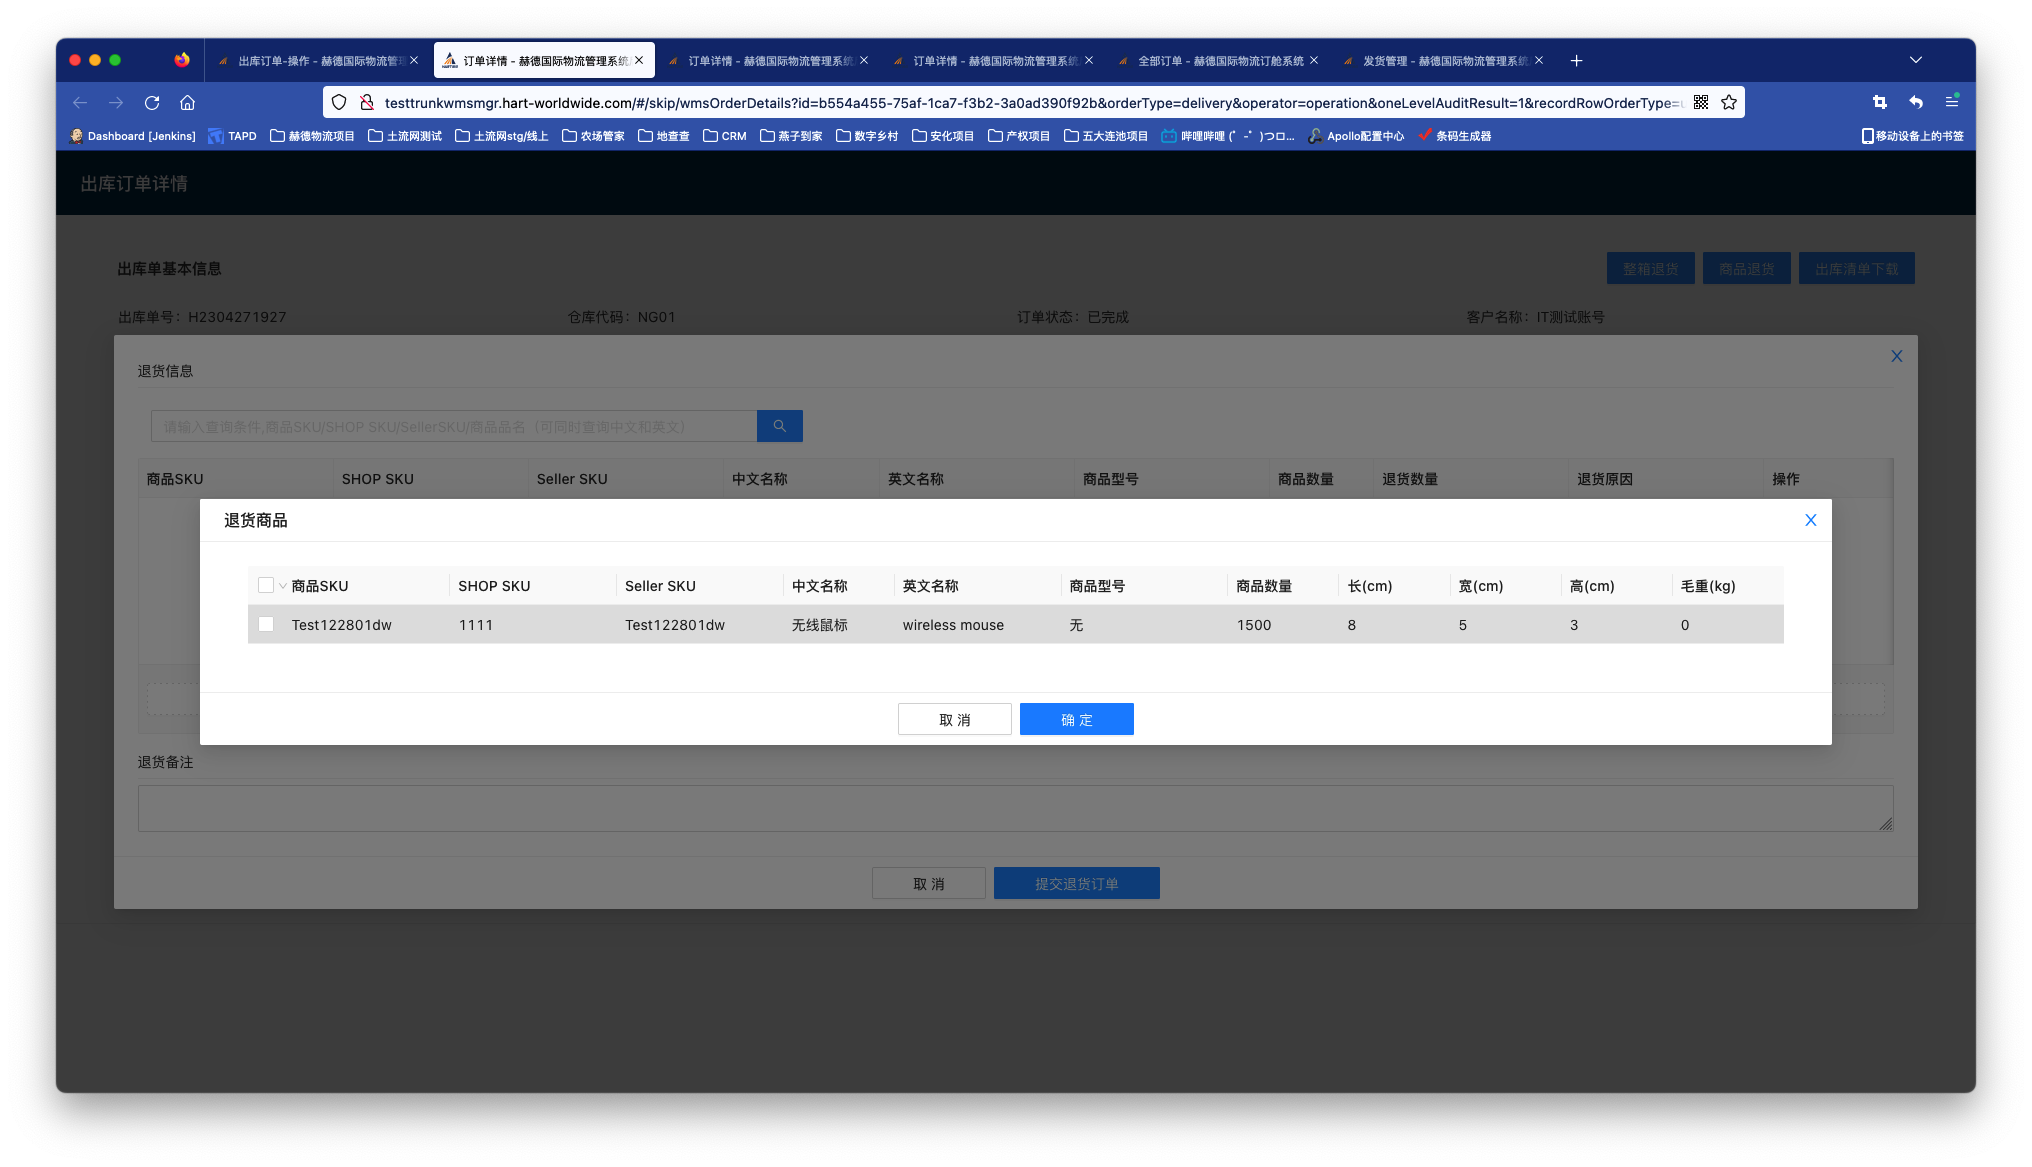The image size is (2032, 1167).
Task: Open Firefox application menu hamburger icon
Action: [x=1951, y=103]
